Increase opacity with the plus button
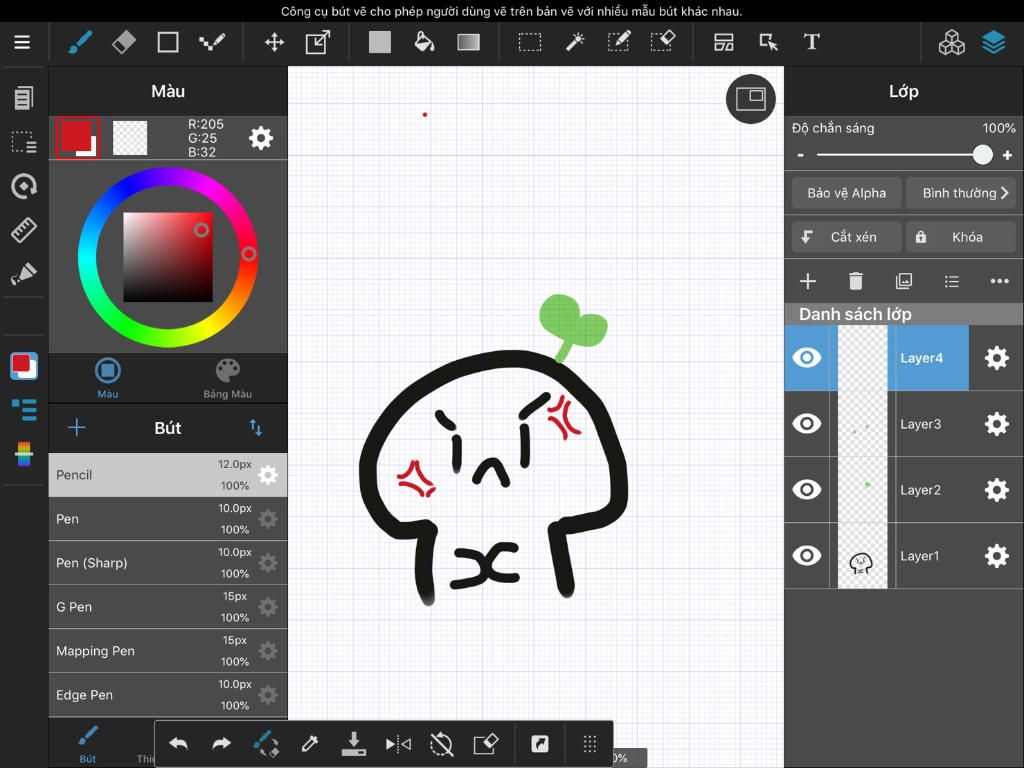 click(x=1008, y=155)
